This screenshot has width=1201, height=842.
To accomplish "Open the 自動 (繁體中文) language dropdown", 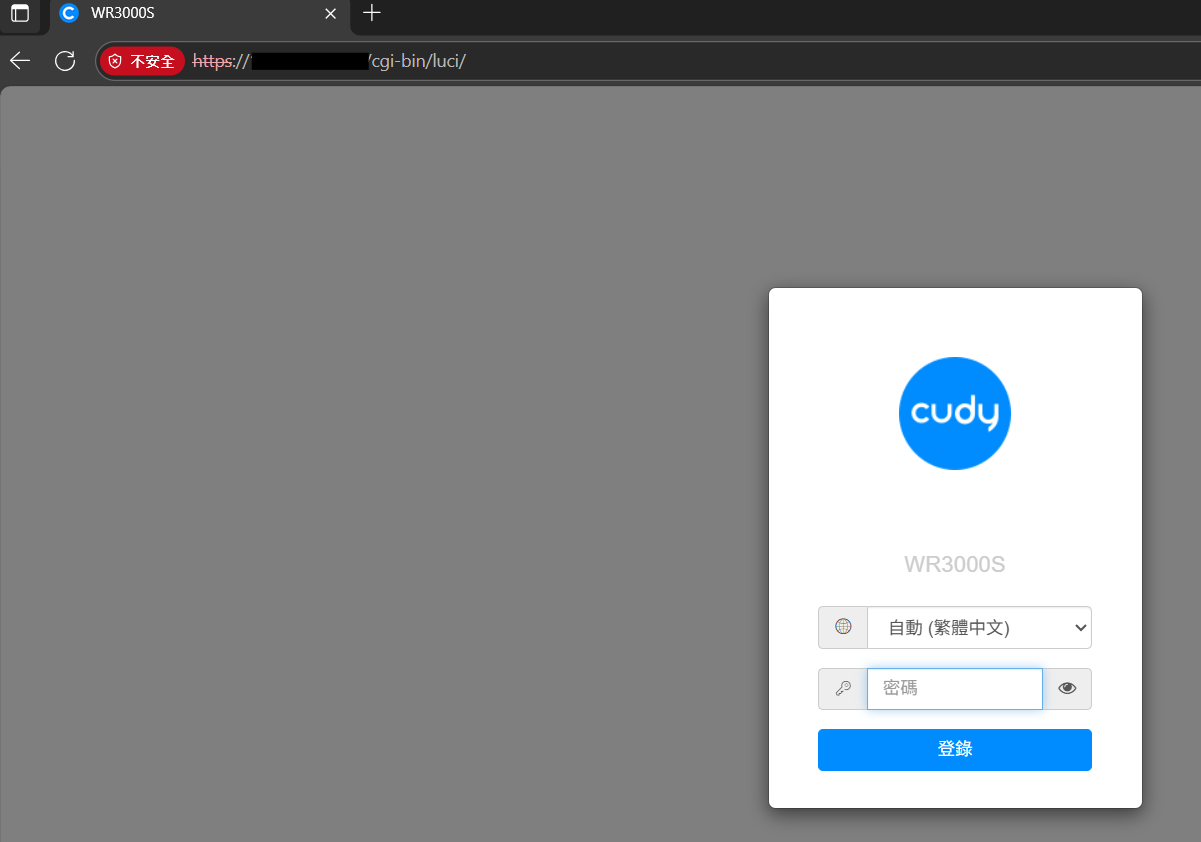I will (979, 628).
